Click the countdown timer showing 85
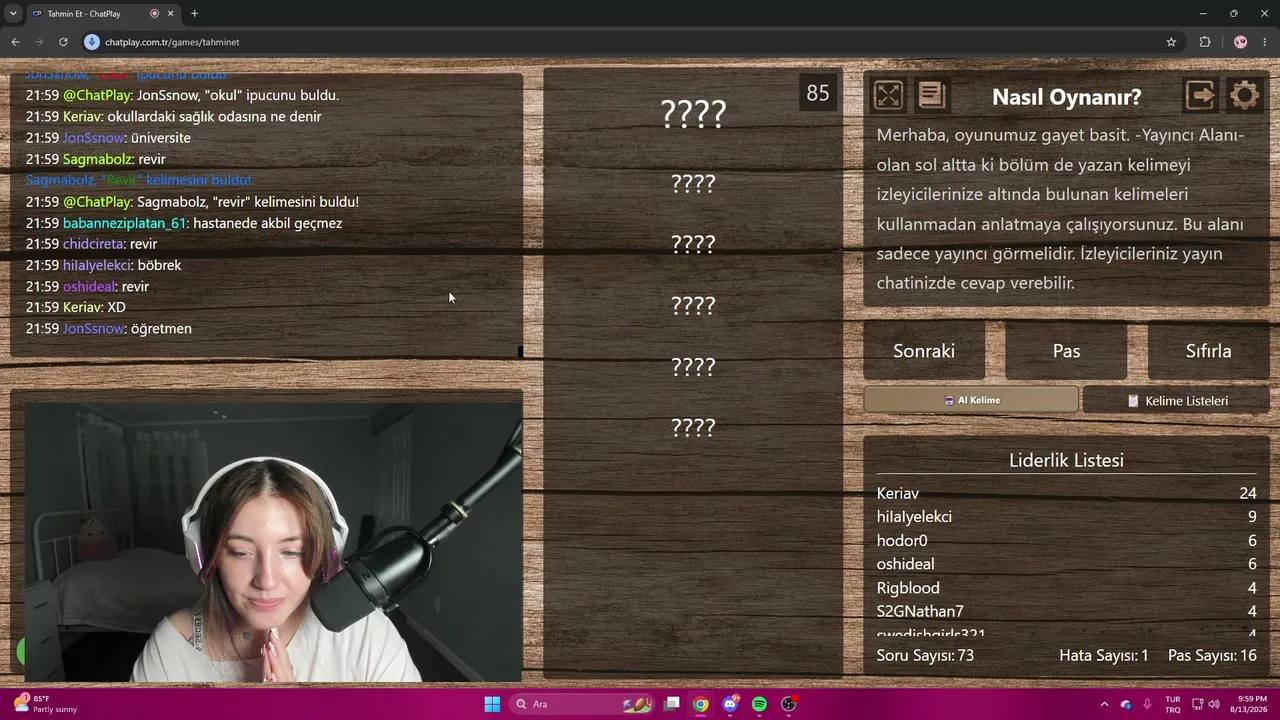 tap(818, 93)
